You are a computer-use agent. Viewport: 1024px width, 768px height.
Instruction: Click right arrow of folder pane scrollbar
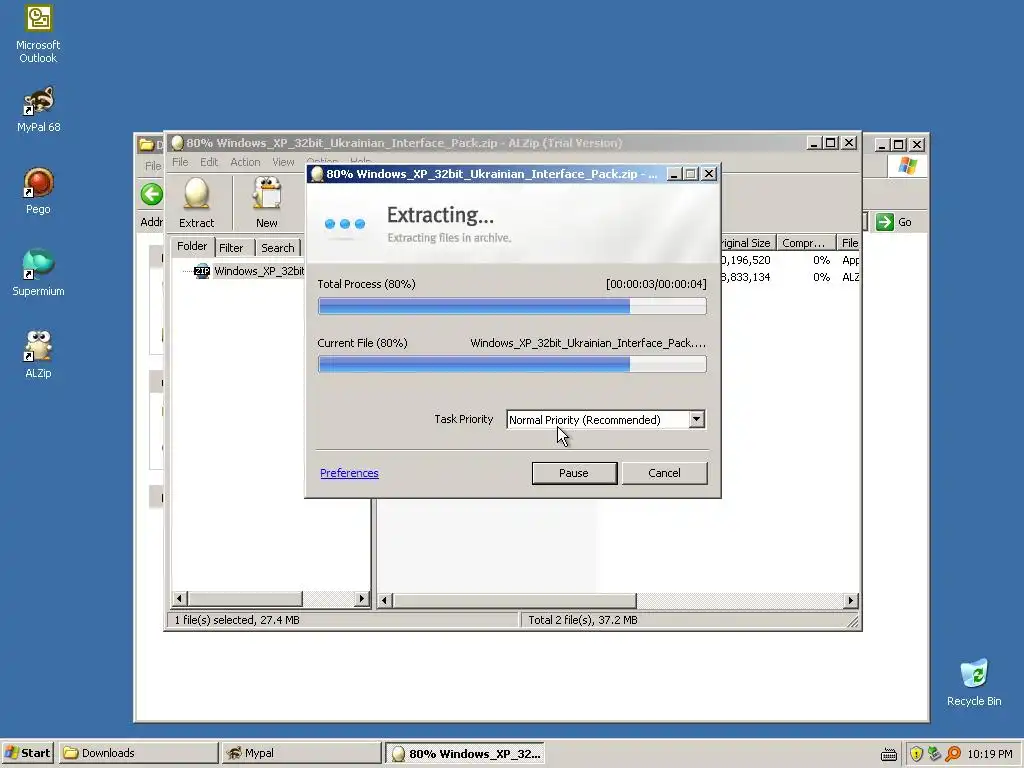(x=361, y=598)
